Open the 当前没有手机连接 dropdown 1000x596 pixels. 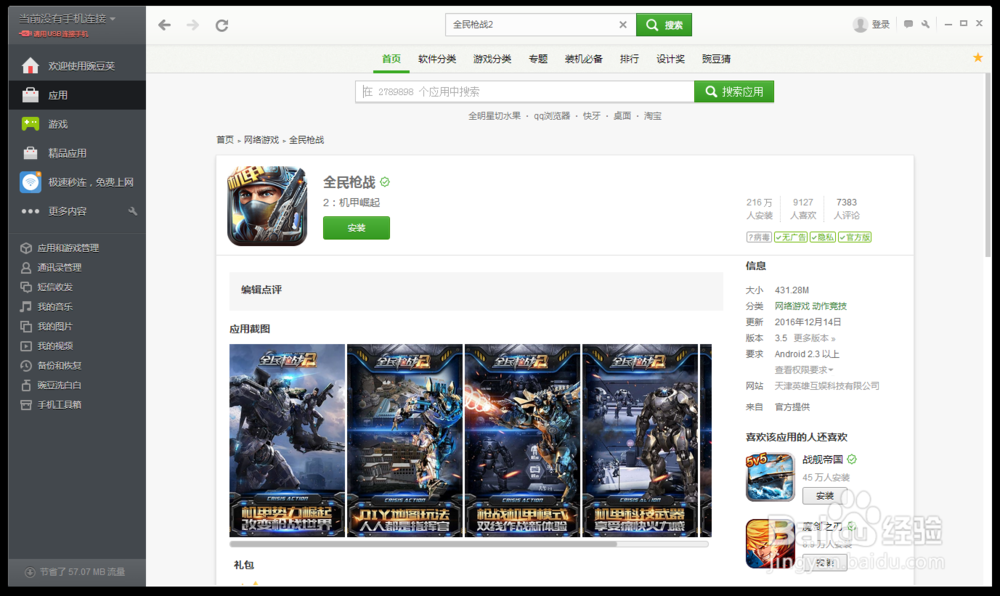click(67, 19)
